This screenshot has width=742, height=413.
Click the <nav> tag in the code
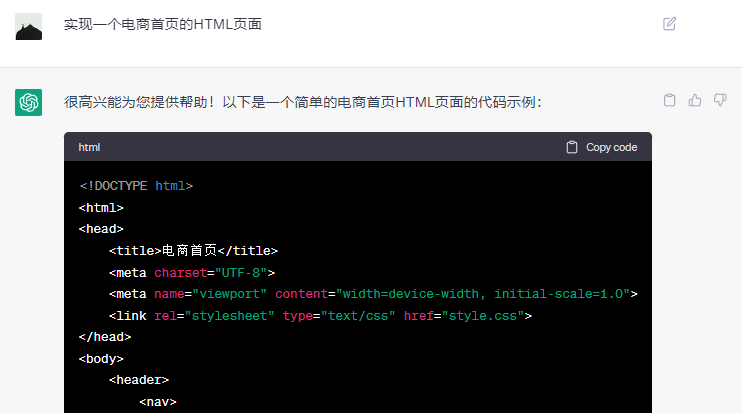tap(158, 402)
